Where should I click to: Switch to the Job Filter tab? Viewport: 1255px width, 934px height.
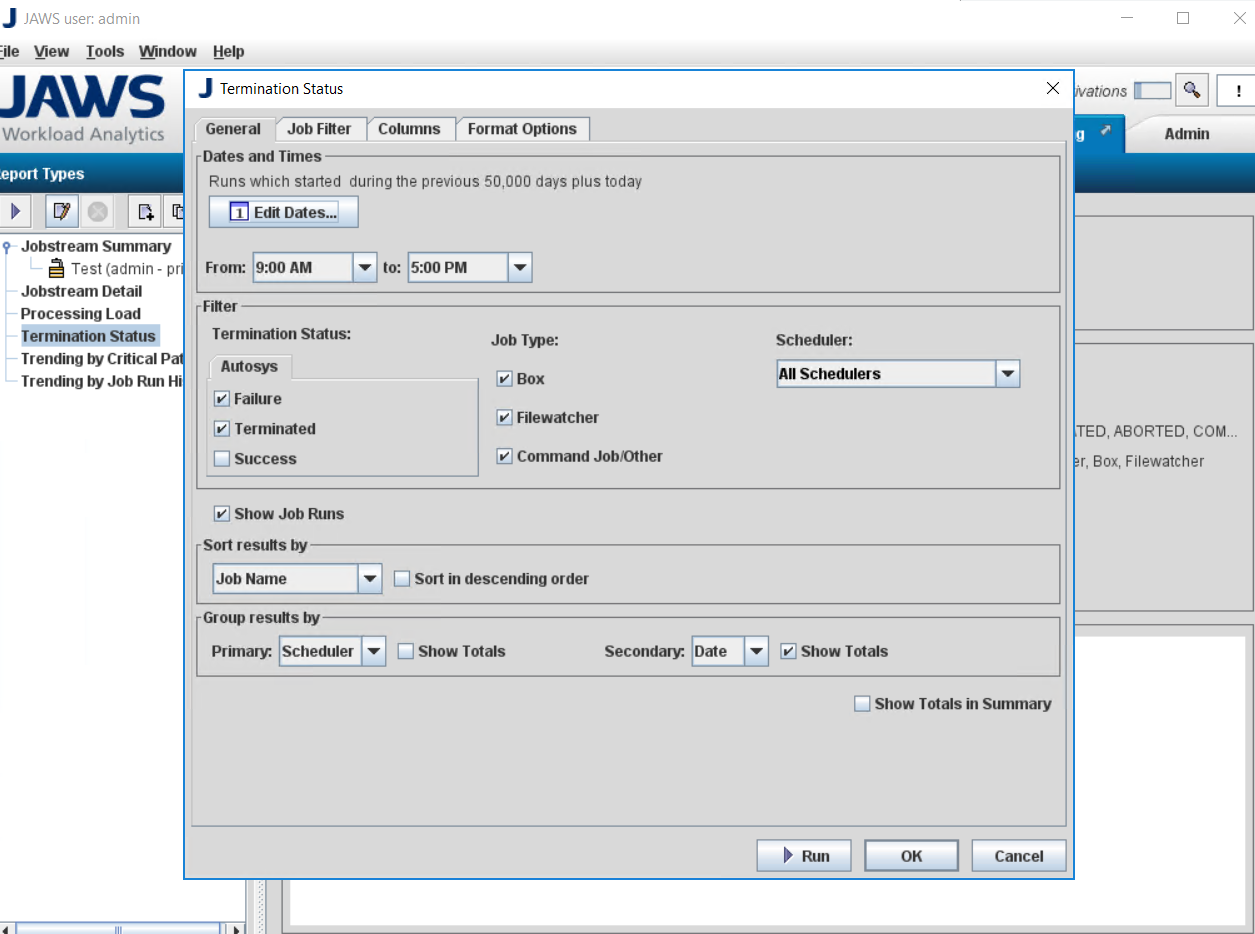[x=319, y=129]
